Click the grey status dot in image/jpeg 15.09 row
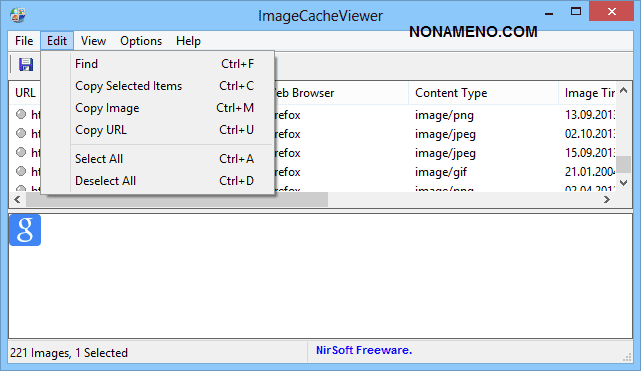641x371 pixels. click(21, 152)
